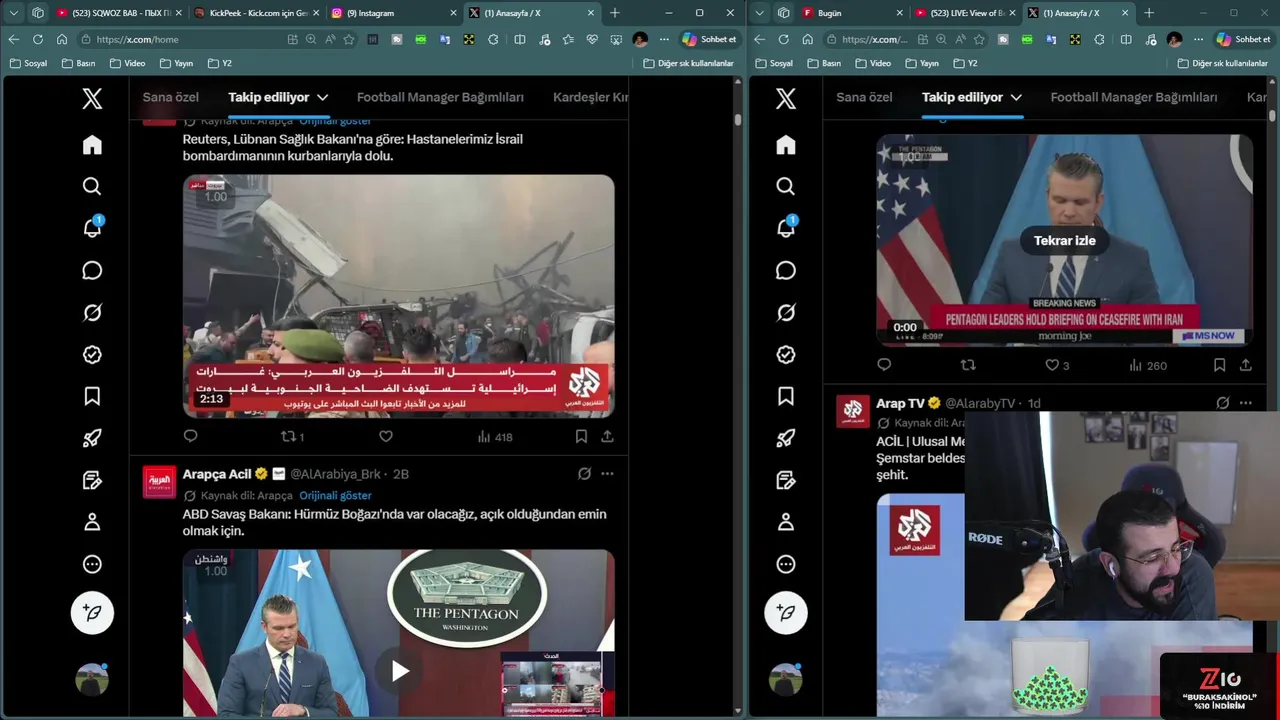
Task: Switch to Sana özel tab in left window
Action: pyautogui.click(x=170, y=97)
